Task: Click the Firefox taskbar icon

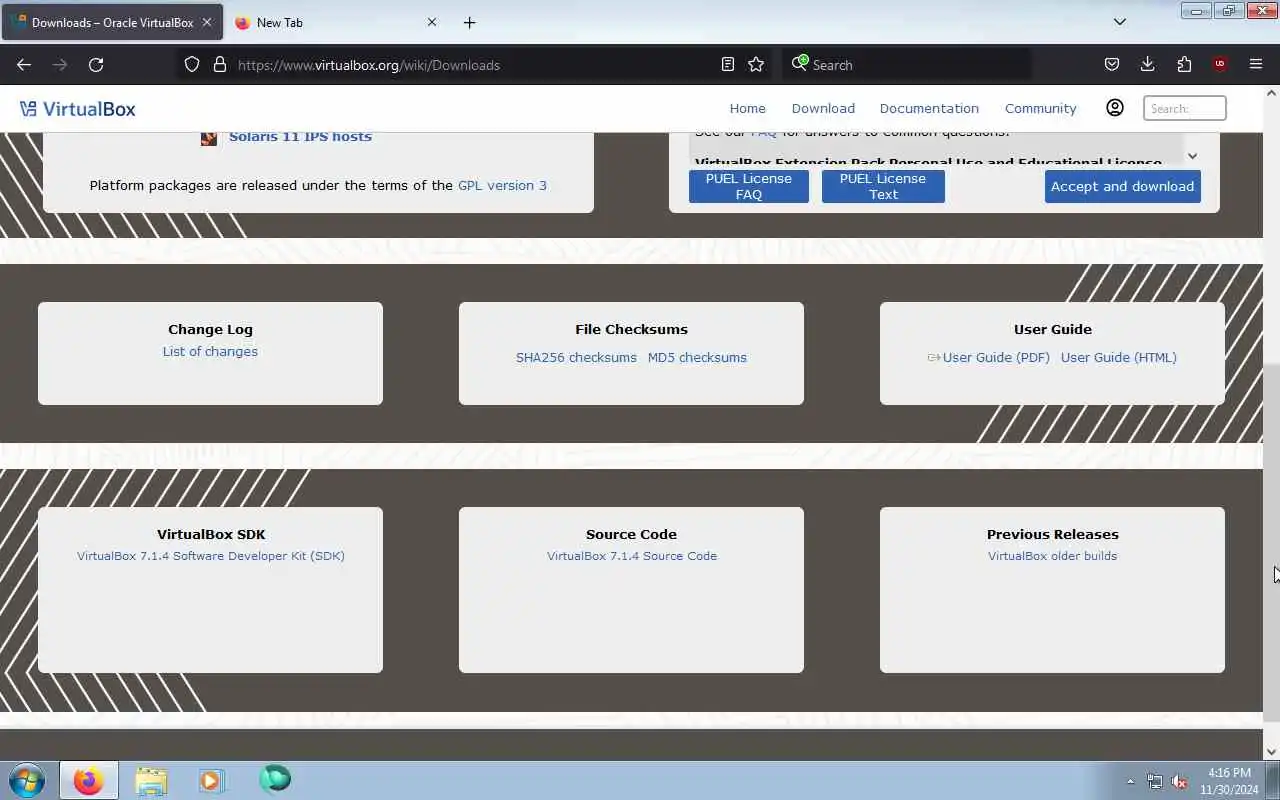Action: pos(88,780)
